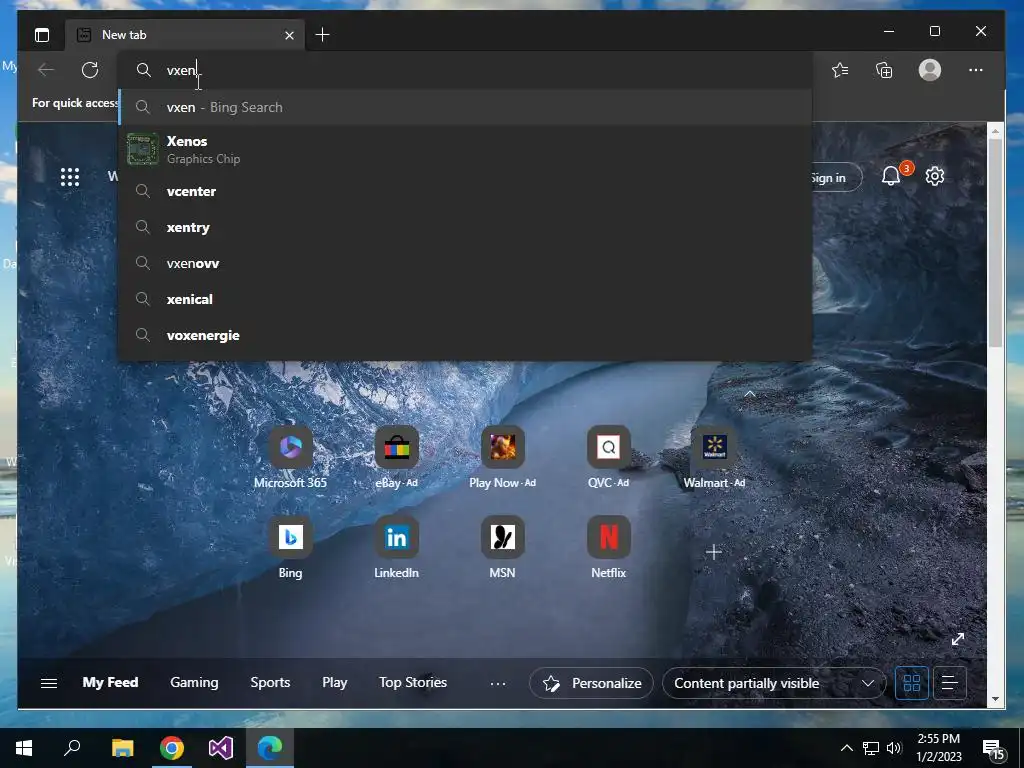Open the LinkedIn quick link
1024x768 pixels.
(396, 547)
